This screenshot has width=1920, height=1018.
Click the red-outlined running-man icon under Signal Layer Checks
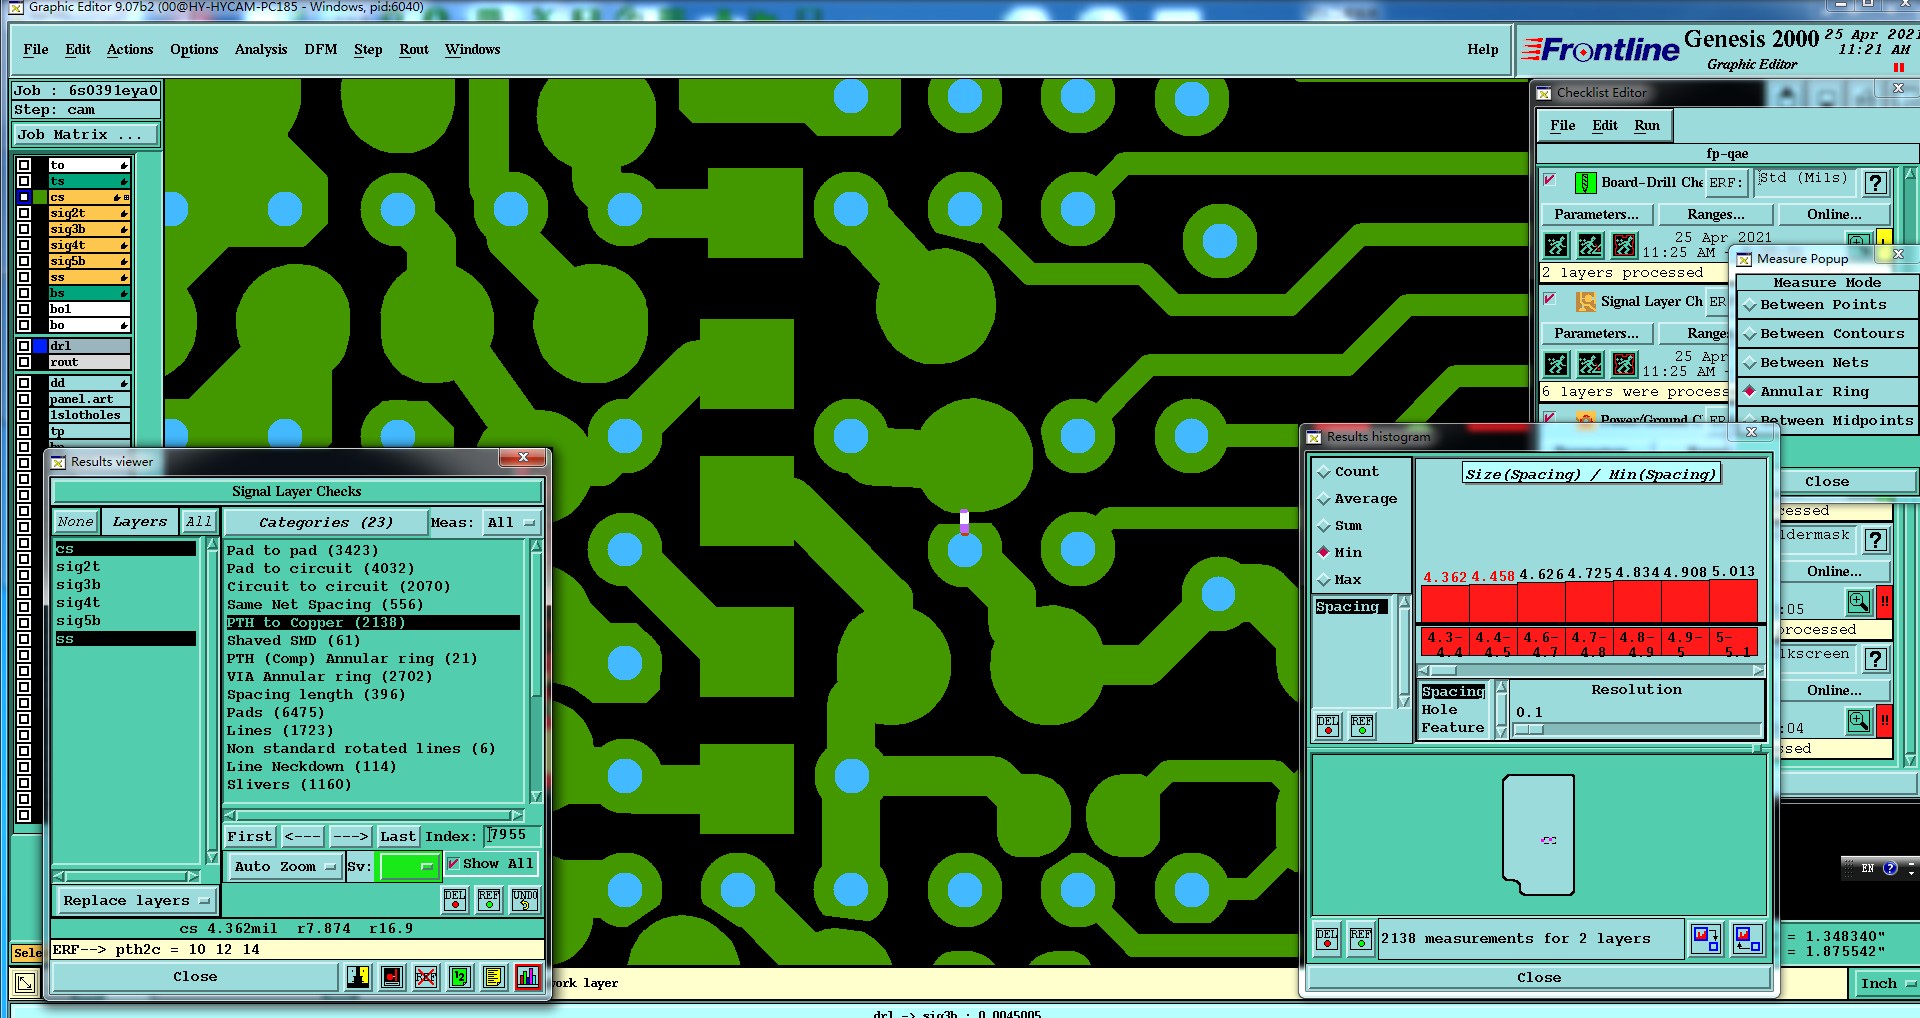1624,364
